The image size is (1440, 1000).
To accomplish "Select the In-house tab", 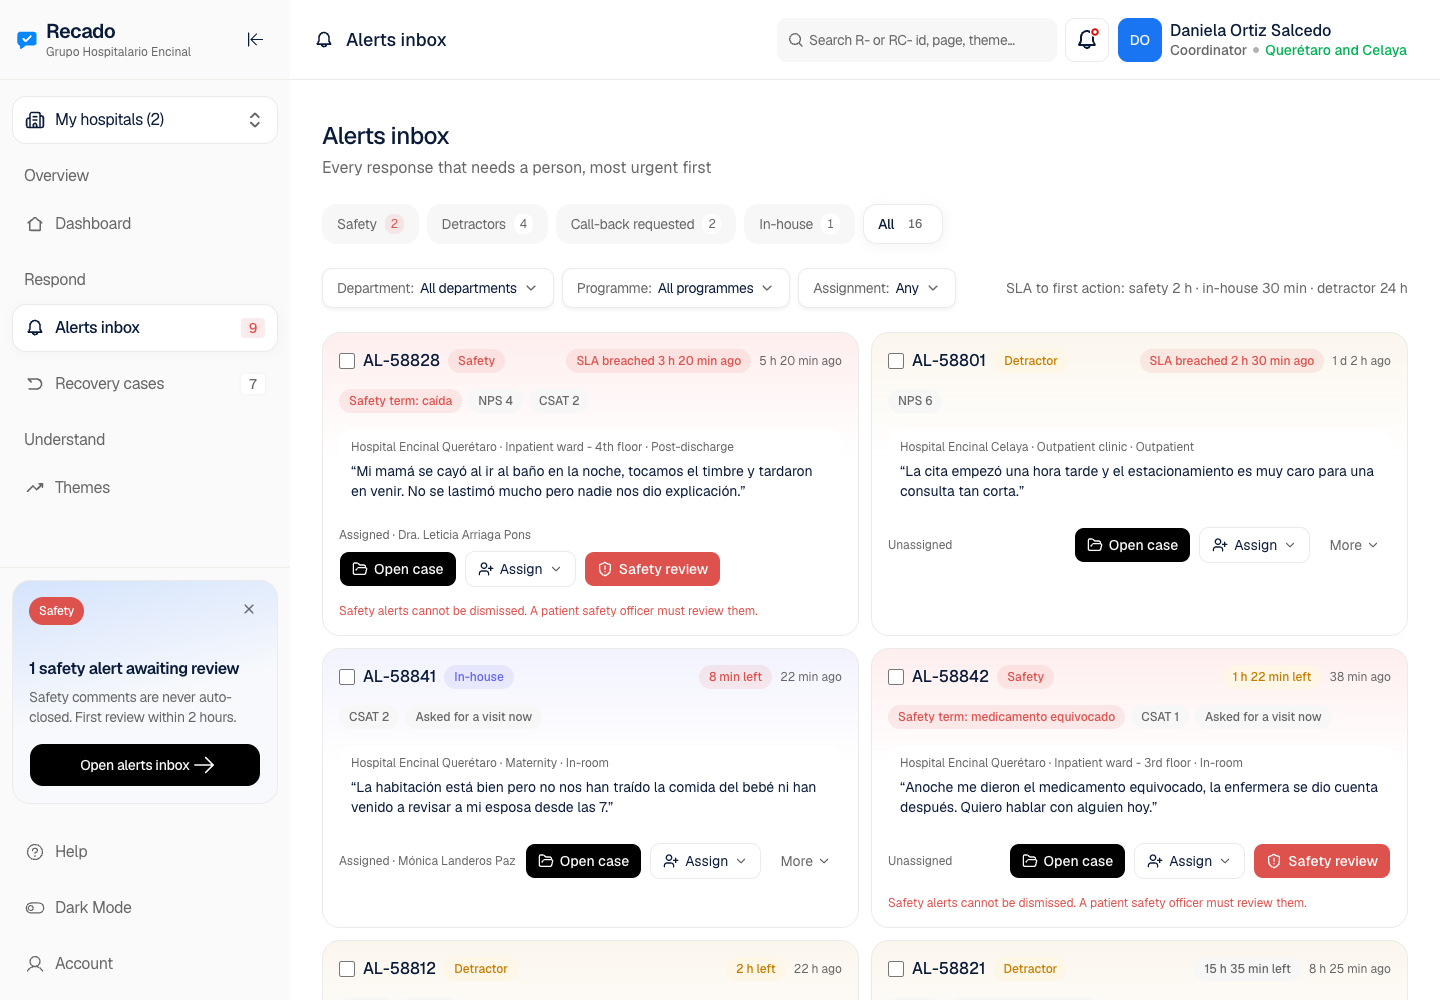I will coord(799,224).
